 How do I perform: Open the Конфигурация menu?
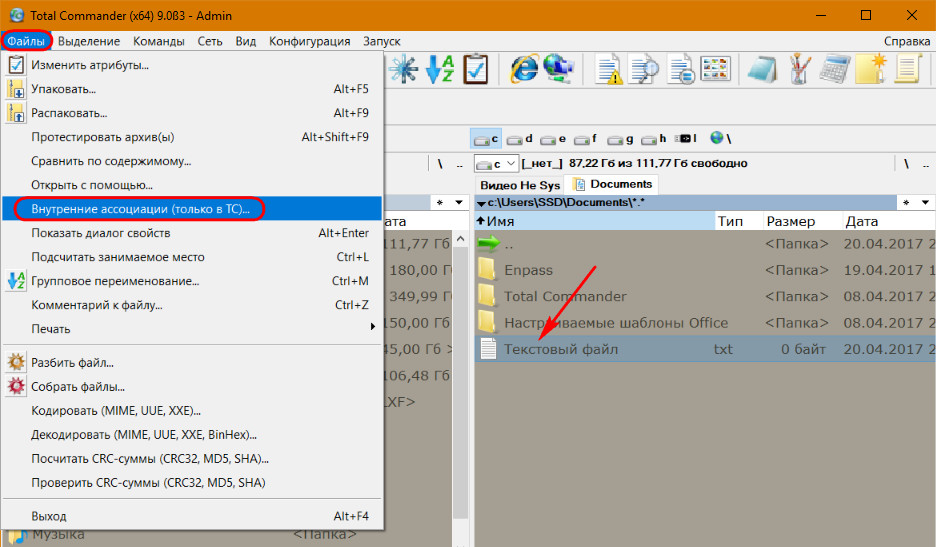pyautogui.click(x=309, y=41)
